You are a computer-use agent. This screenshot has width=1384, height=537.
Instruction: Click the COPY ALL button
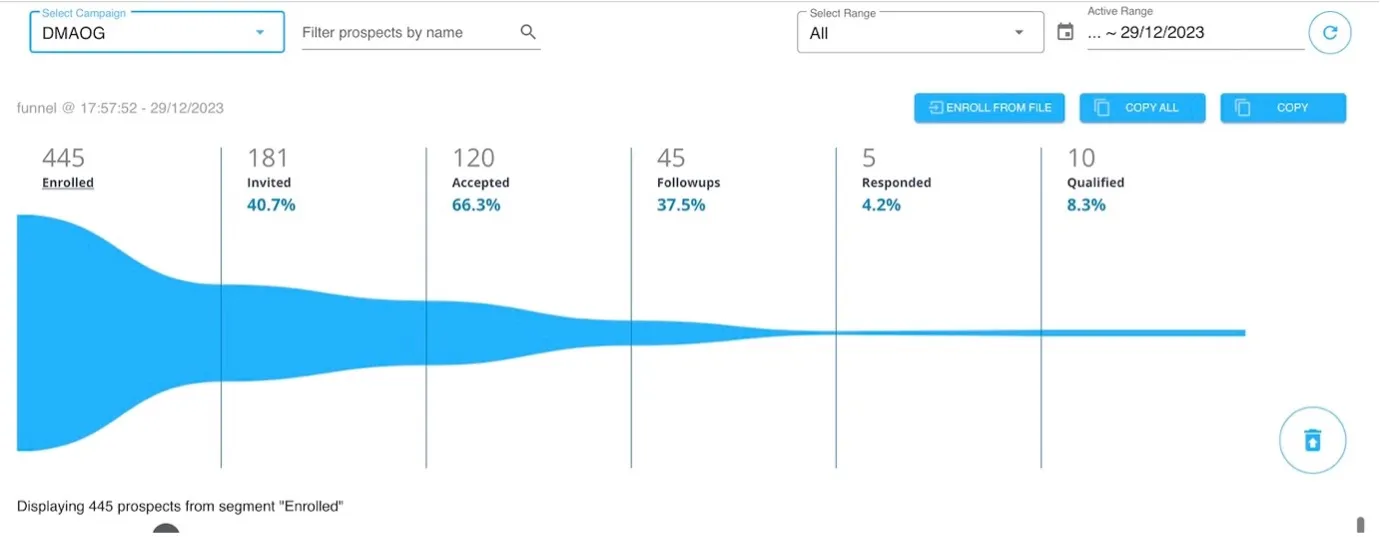point(1142,108)
